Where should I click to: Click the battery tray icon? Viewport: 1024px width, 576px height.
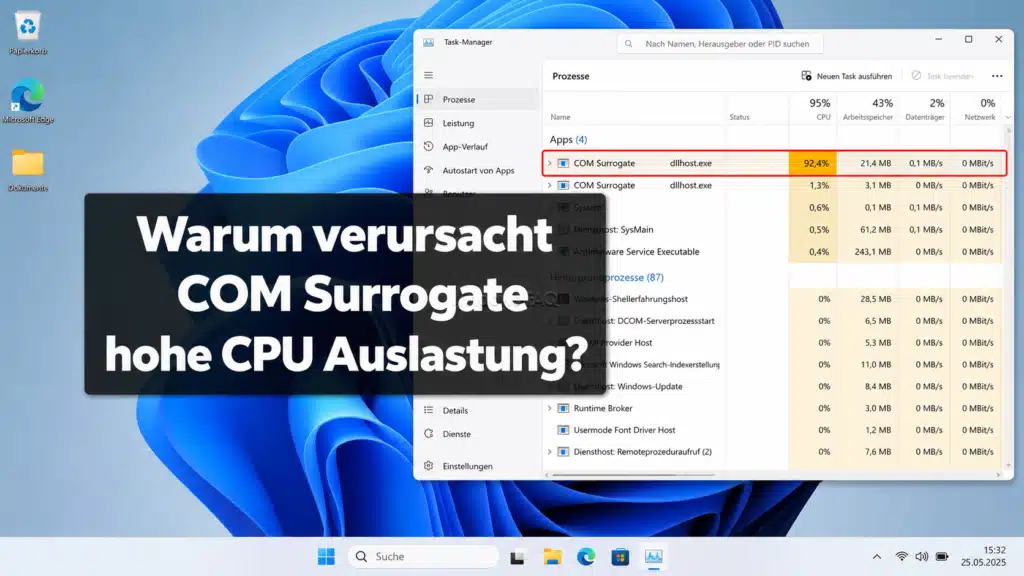pos(942,556)
